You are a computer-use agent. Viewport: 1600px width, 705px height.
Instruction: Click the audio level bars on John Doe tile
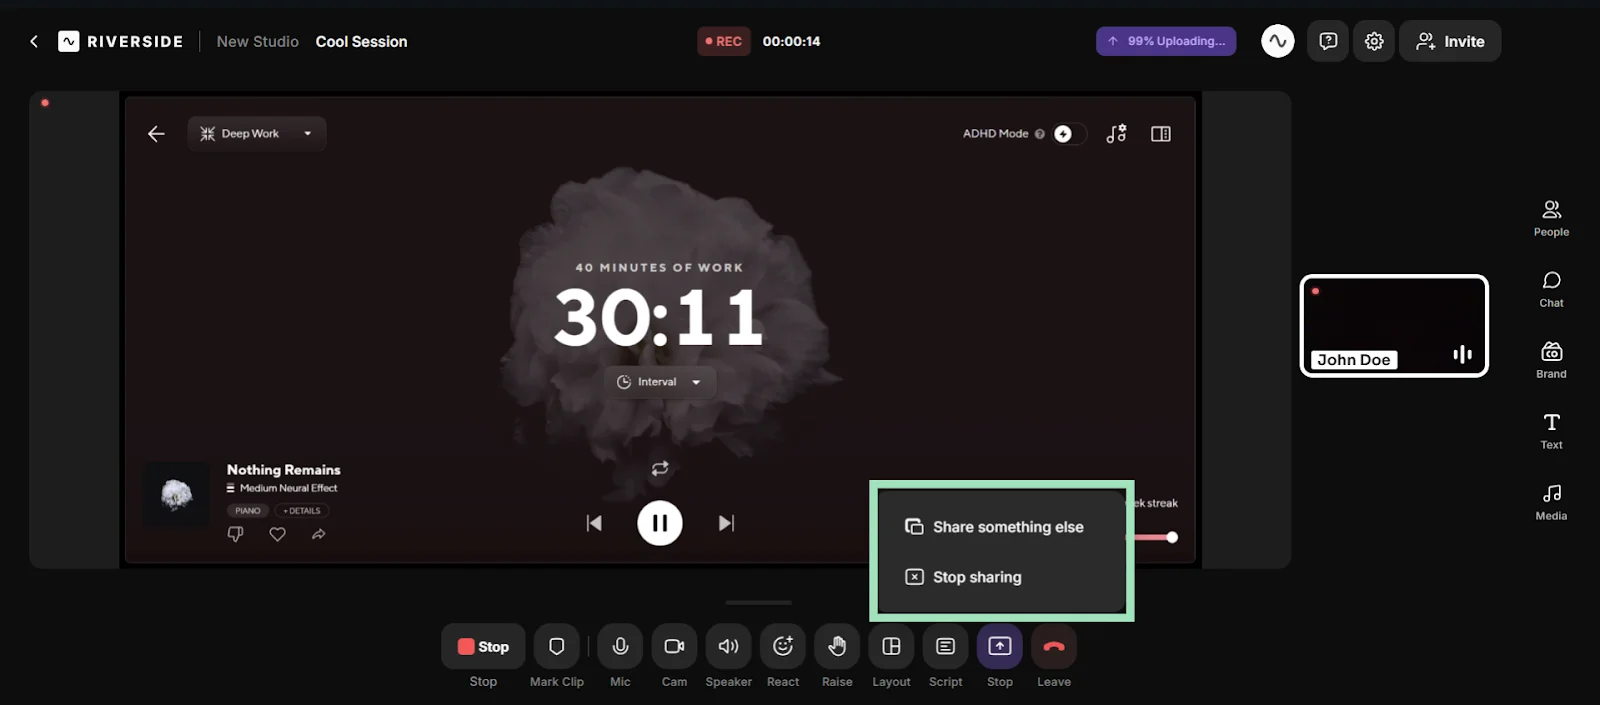click(1462, 354)
